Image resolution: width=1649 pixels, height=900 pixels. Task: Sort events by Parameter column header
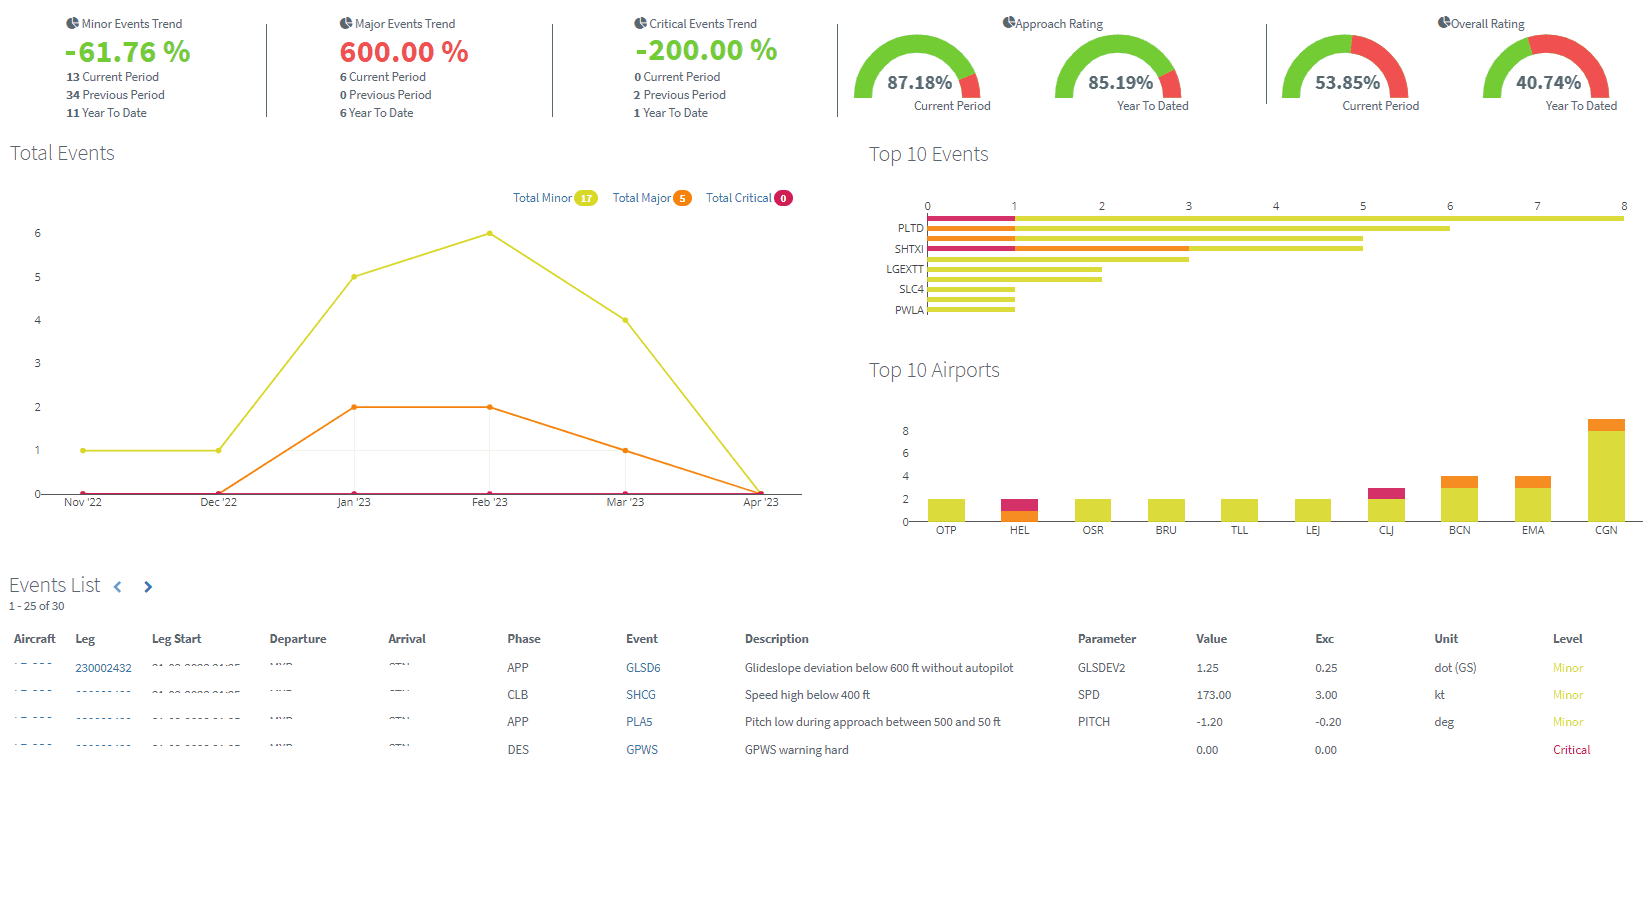[x=1107, y=639]
